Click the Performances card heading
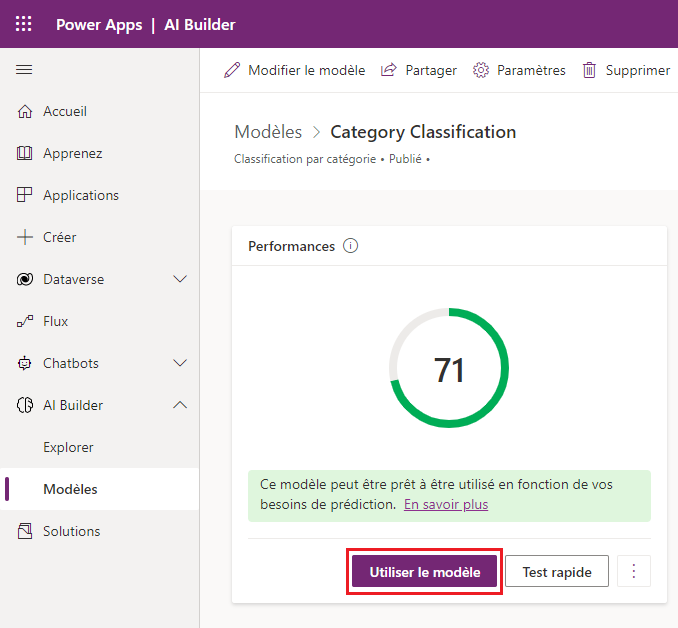 [291, 246]
